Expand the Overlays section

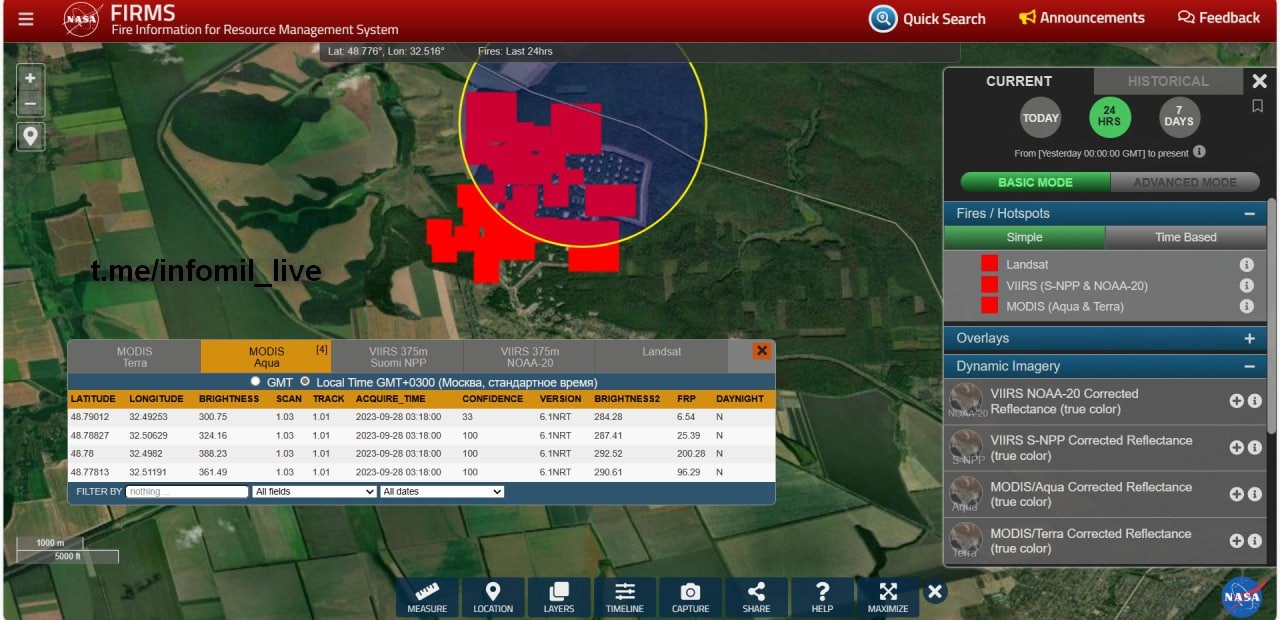pos(1249,339)
